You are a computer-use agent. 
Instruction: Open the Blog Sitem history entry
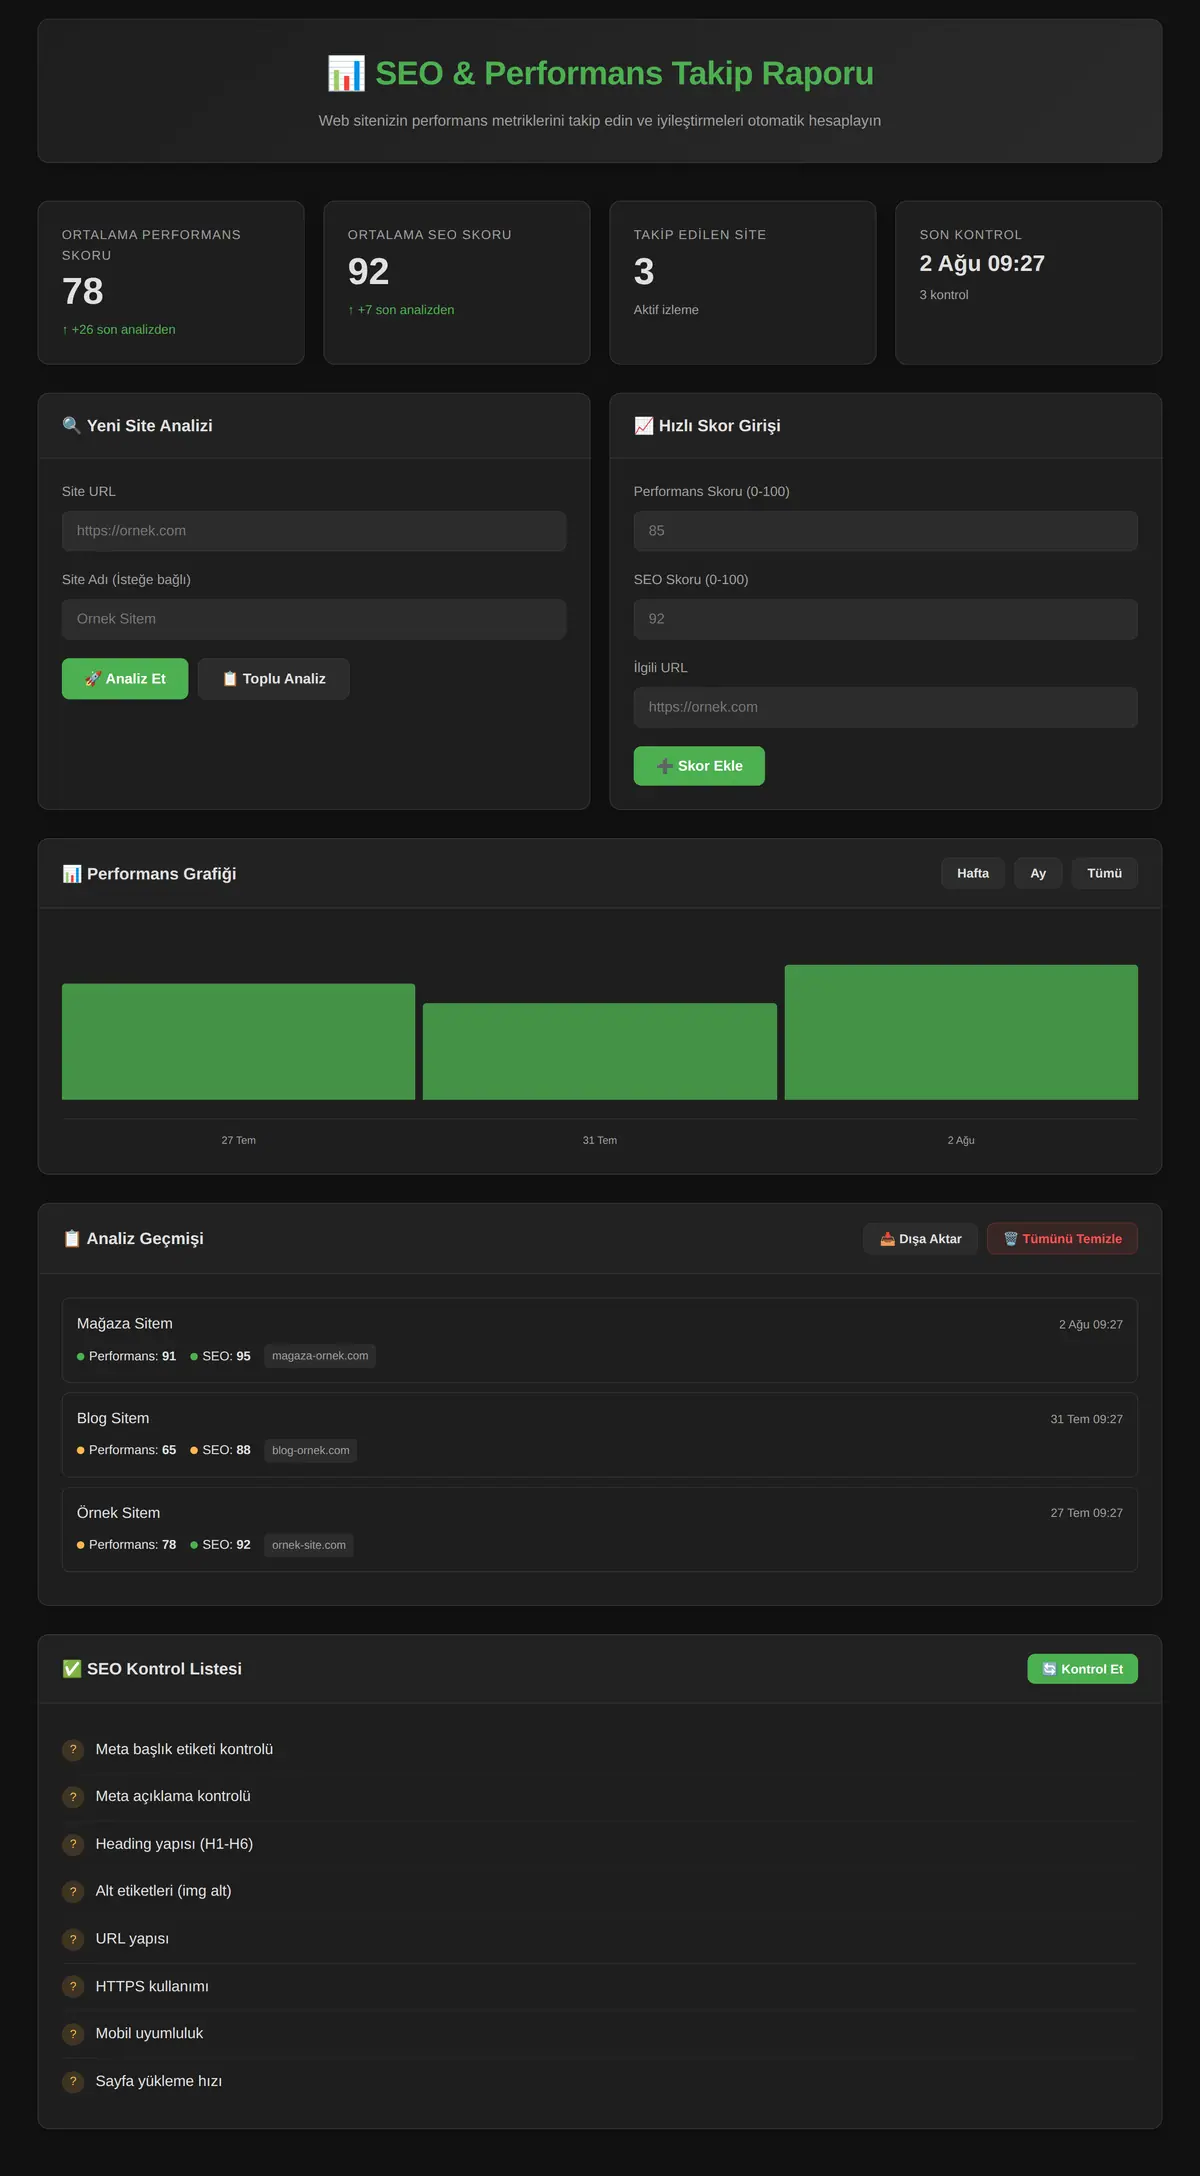point(600,1435)
